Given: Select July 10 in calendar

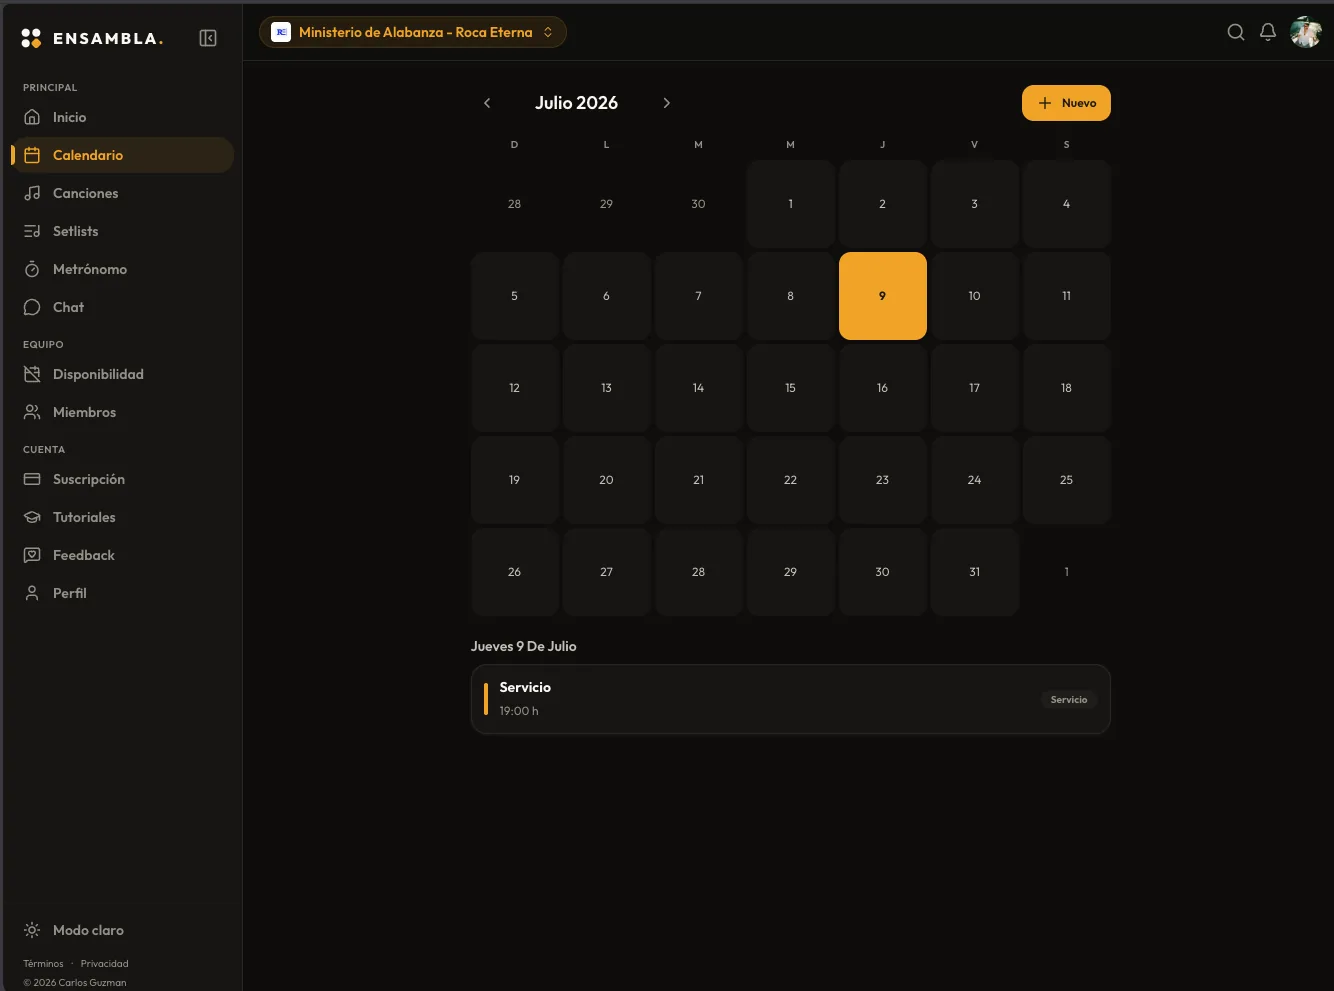Looking at the screenshot, I should click(975, 296).
